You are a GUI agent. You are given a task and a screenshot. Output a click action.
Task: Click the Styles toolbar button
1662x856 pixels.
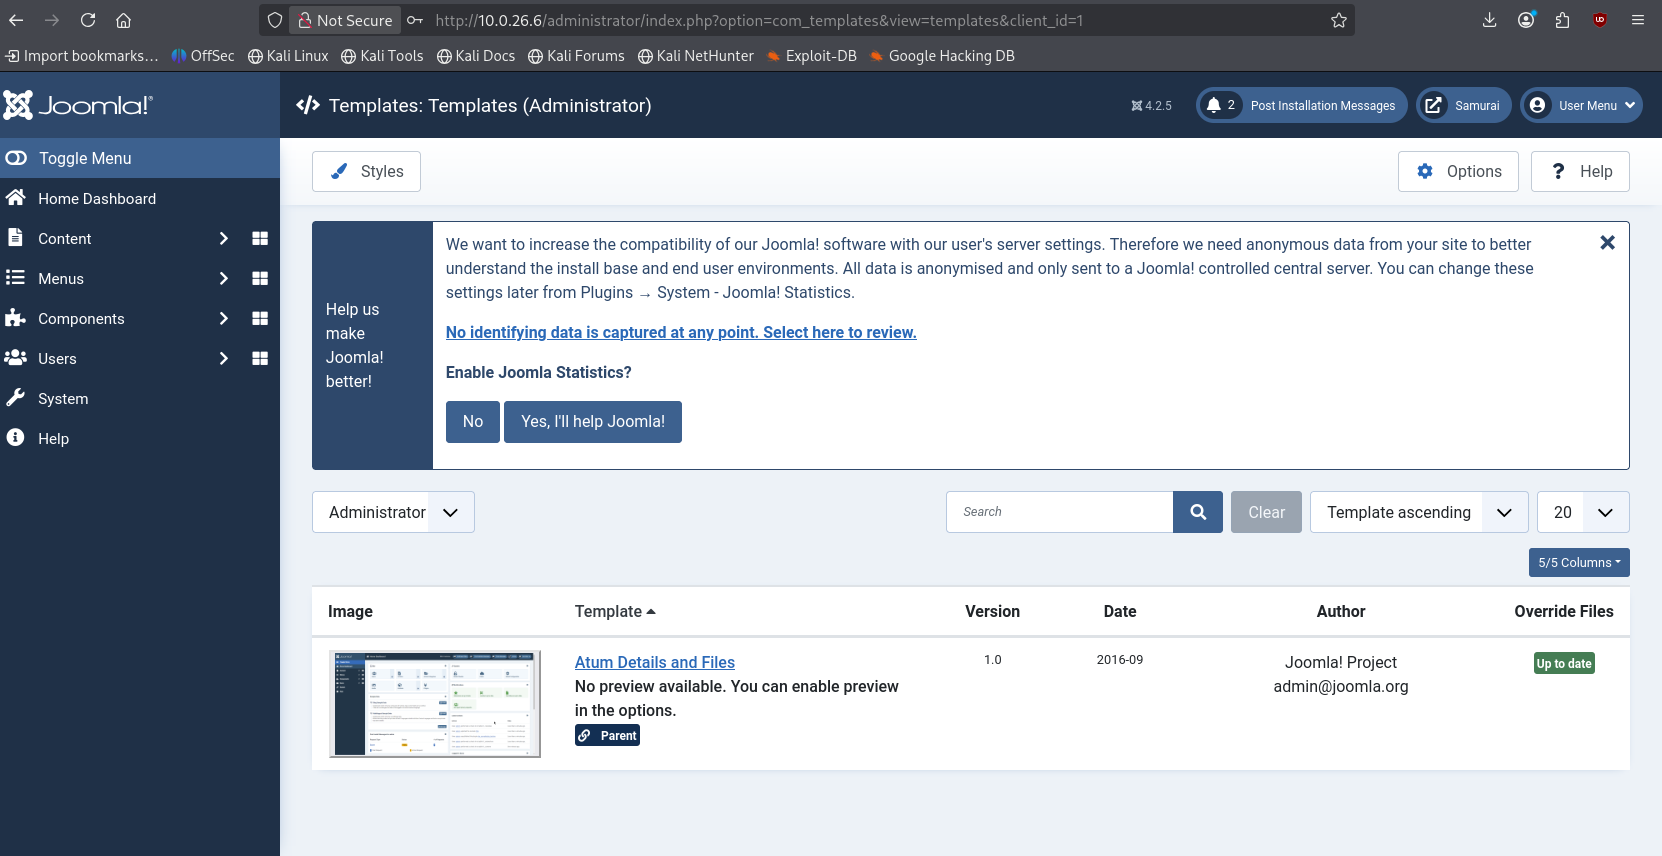tap(366, 171)
